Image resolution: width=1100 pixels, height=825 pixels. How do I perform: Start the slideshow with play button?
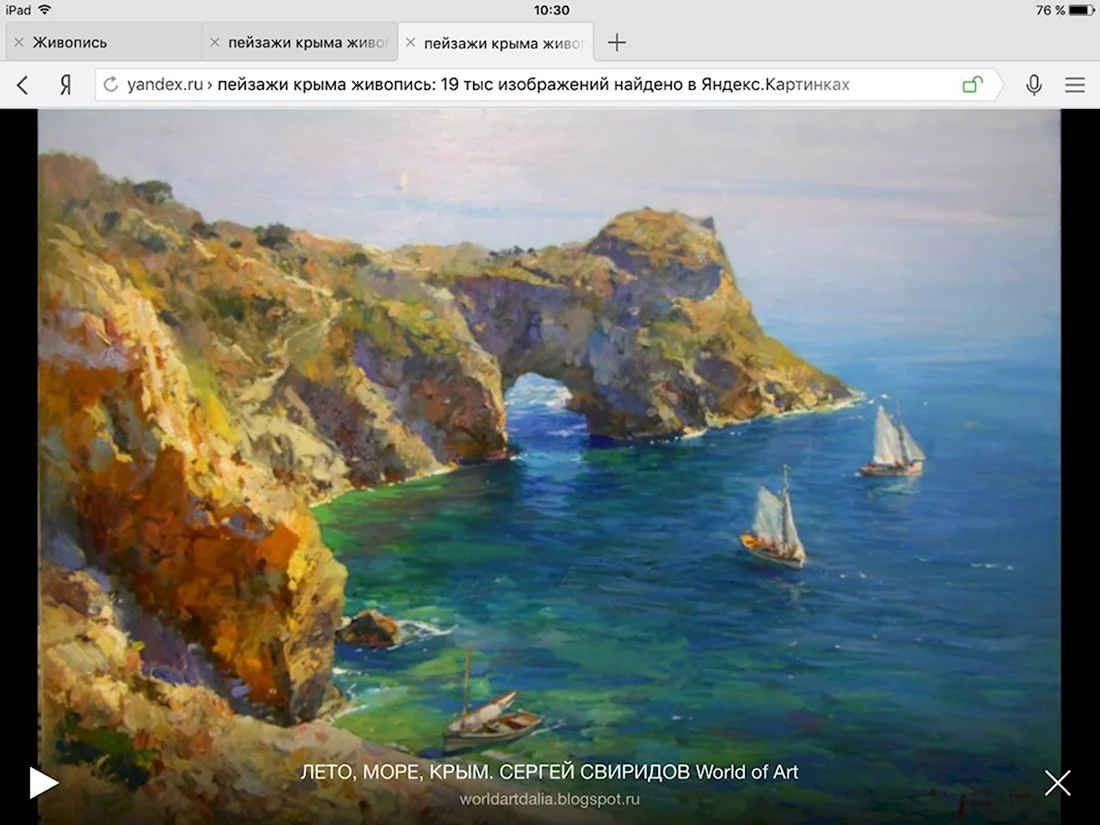pos(43,783)
